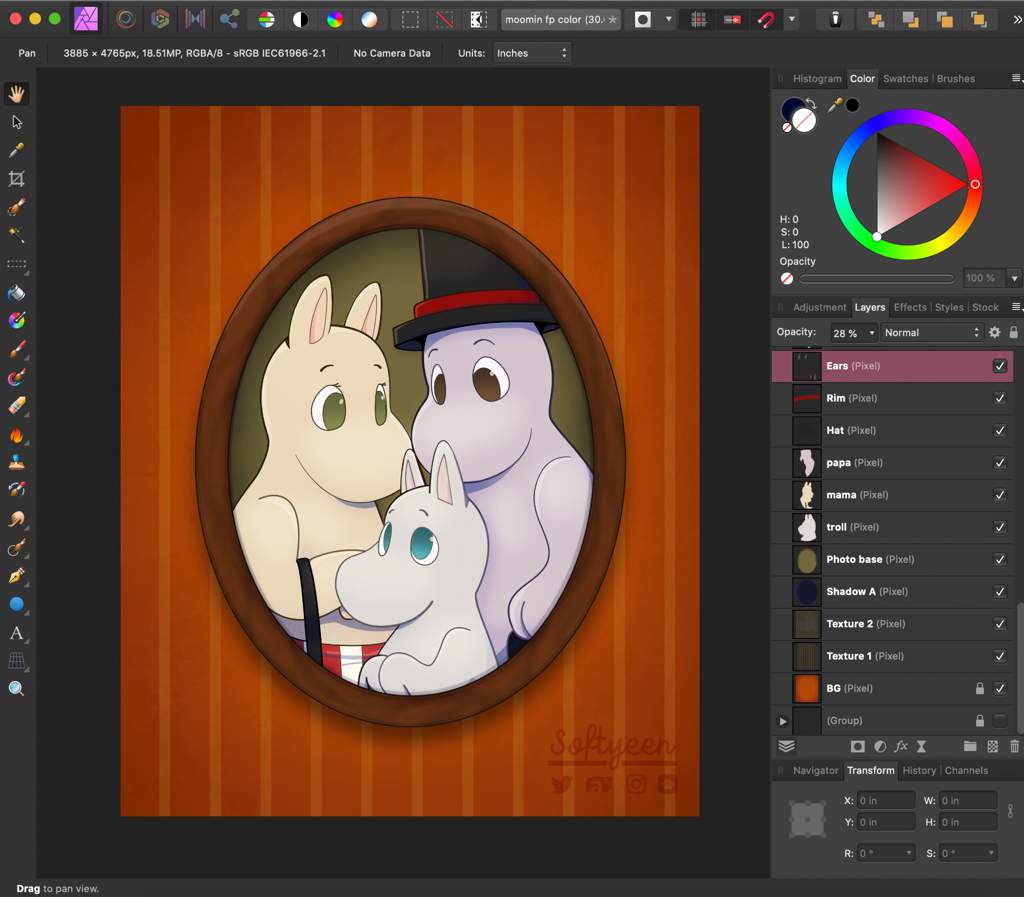Hide the troll layer
The width and height of the screenshot is (1024, 897).
click(x=1000, y=527)
